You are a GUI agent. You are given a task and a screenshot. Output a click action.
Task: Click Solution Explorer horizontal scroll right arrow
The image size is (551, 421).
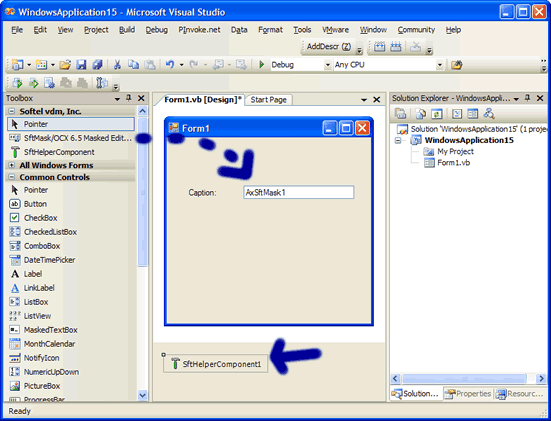tap(541, 378)
